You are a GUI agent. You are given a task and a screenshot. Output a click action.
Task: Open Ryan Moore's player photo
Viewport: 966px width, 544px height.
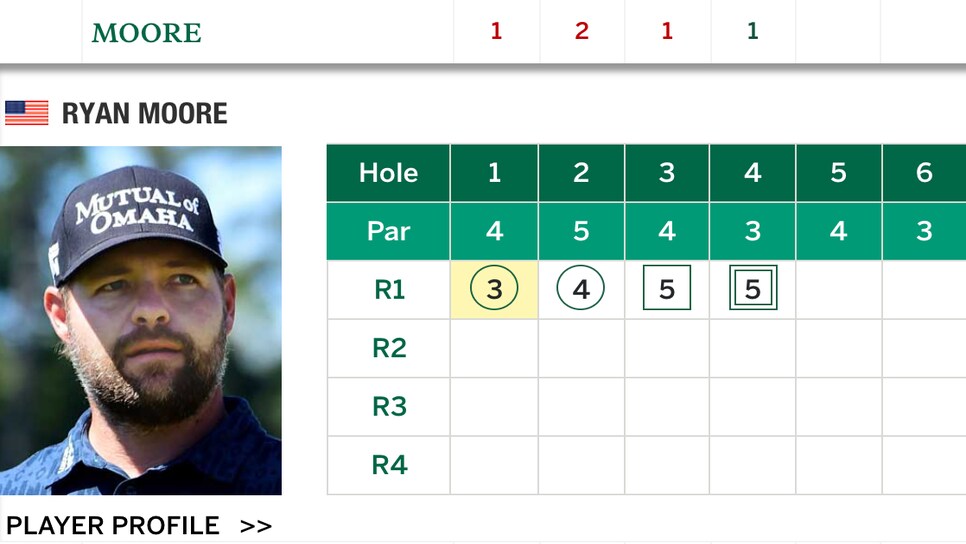(x=140, y=320)
